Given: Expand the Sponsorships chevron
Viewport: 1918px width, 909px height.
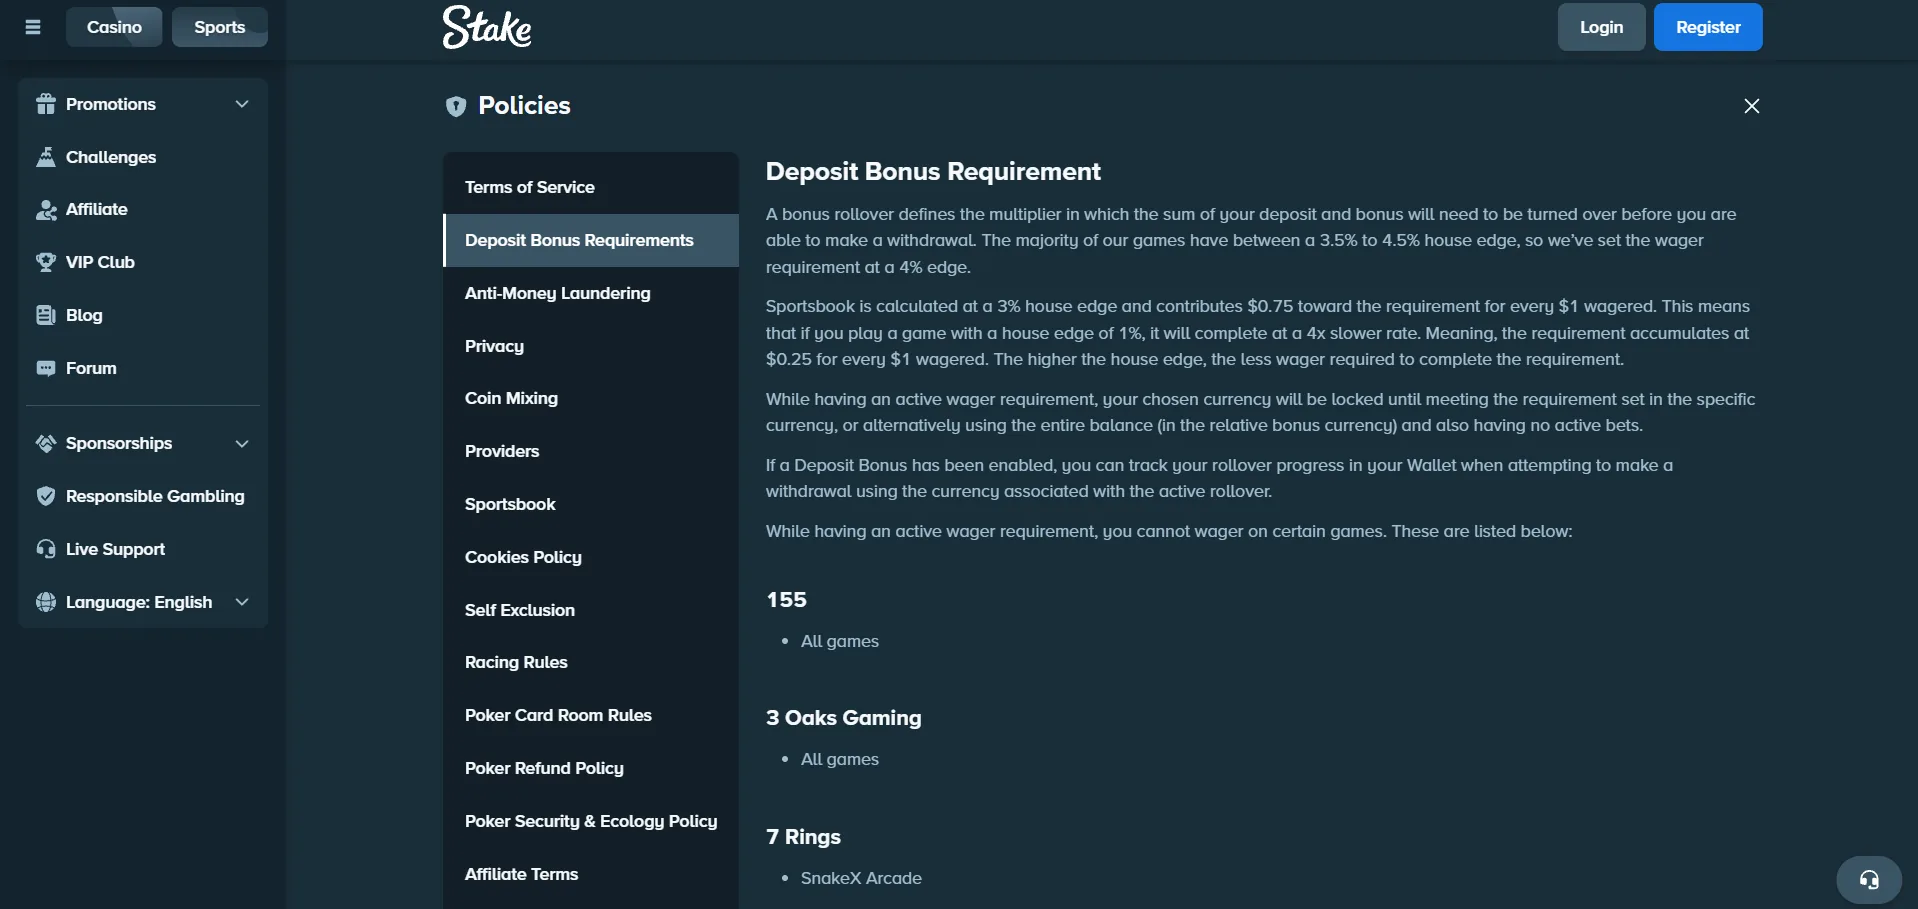Looking at the screenshot, I should click(x=242, y=443).
